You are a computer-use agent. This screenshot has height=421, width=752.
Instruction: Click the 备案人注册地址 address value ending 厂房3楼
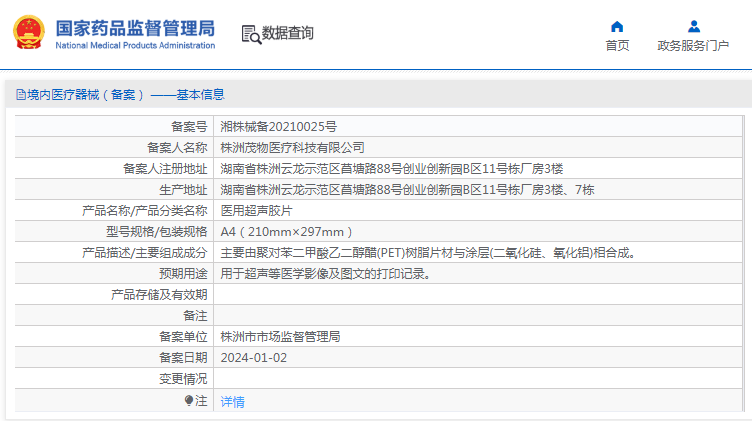click(x=392, y=169)
